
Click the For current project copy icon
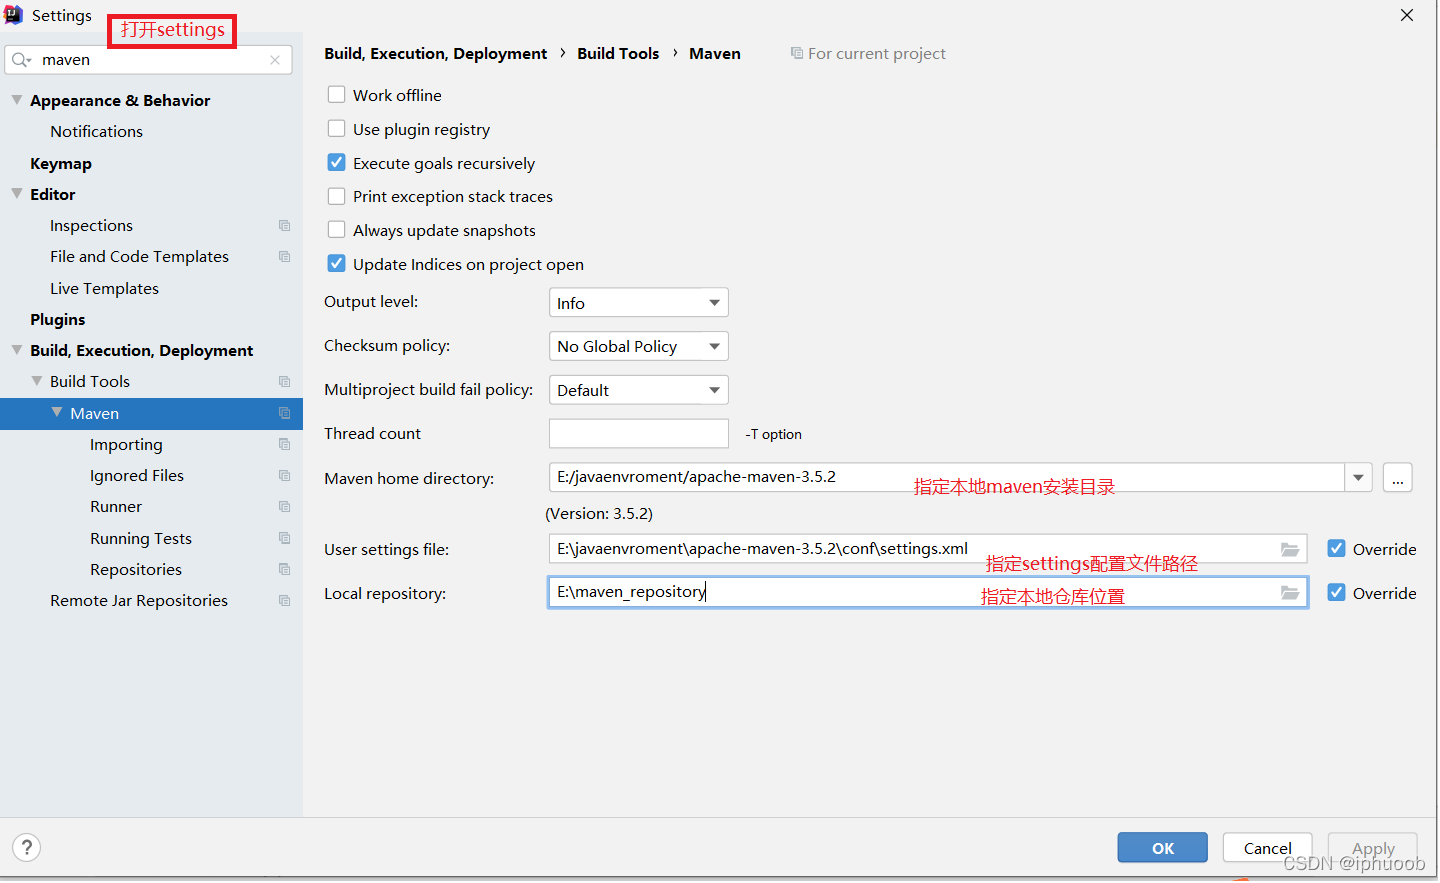(797, 53)
